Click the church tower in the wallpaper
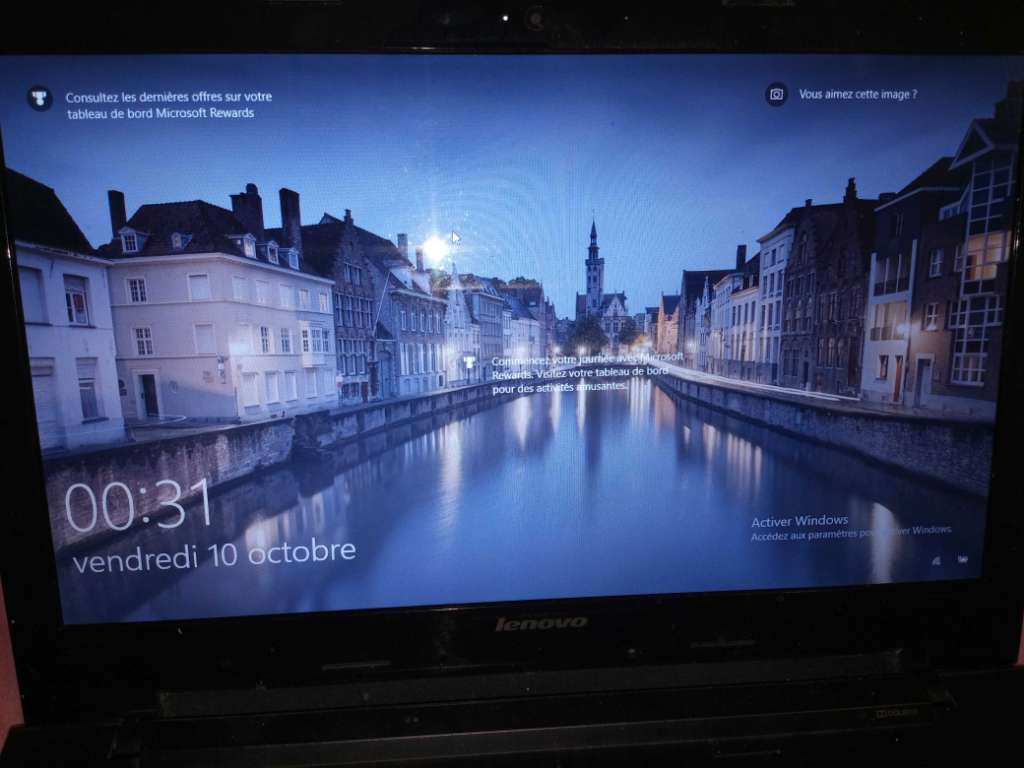Screen dimensions: 1024x768 [594, 260]
